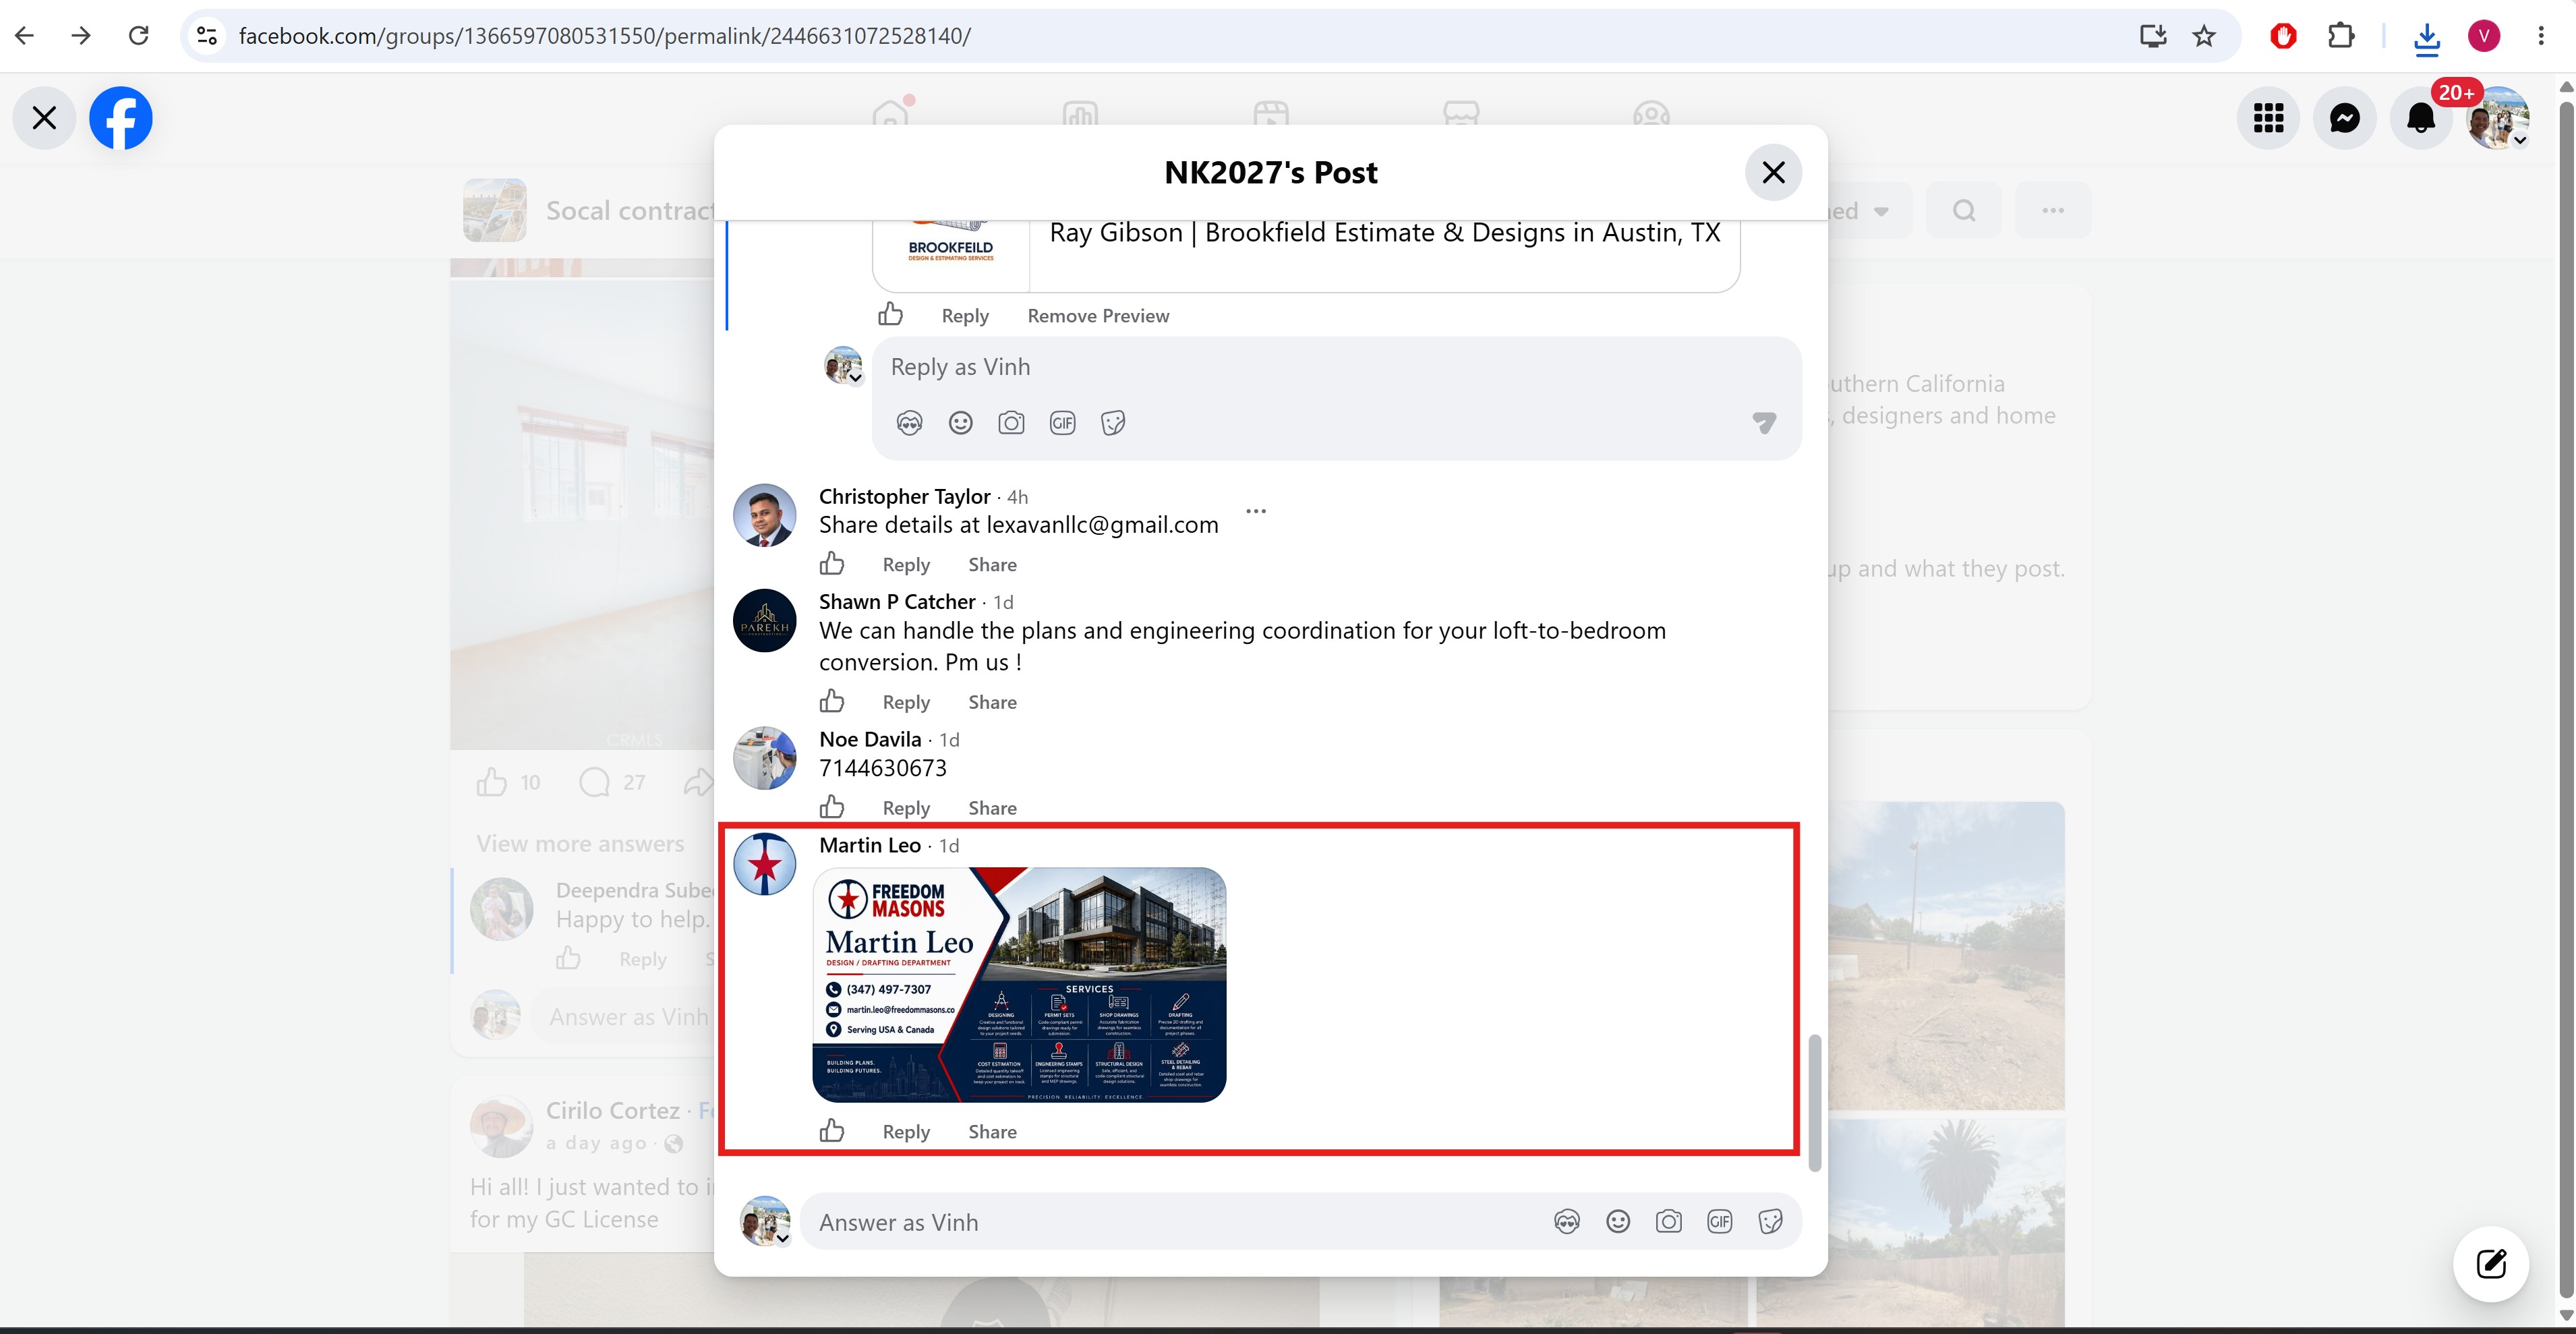
Task: Share Shawn P Catcher's comment
Action: 992,702
